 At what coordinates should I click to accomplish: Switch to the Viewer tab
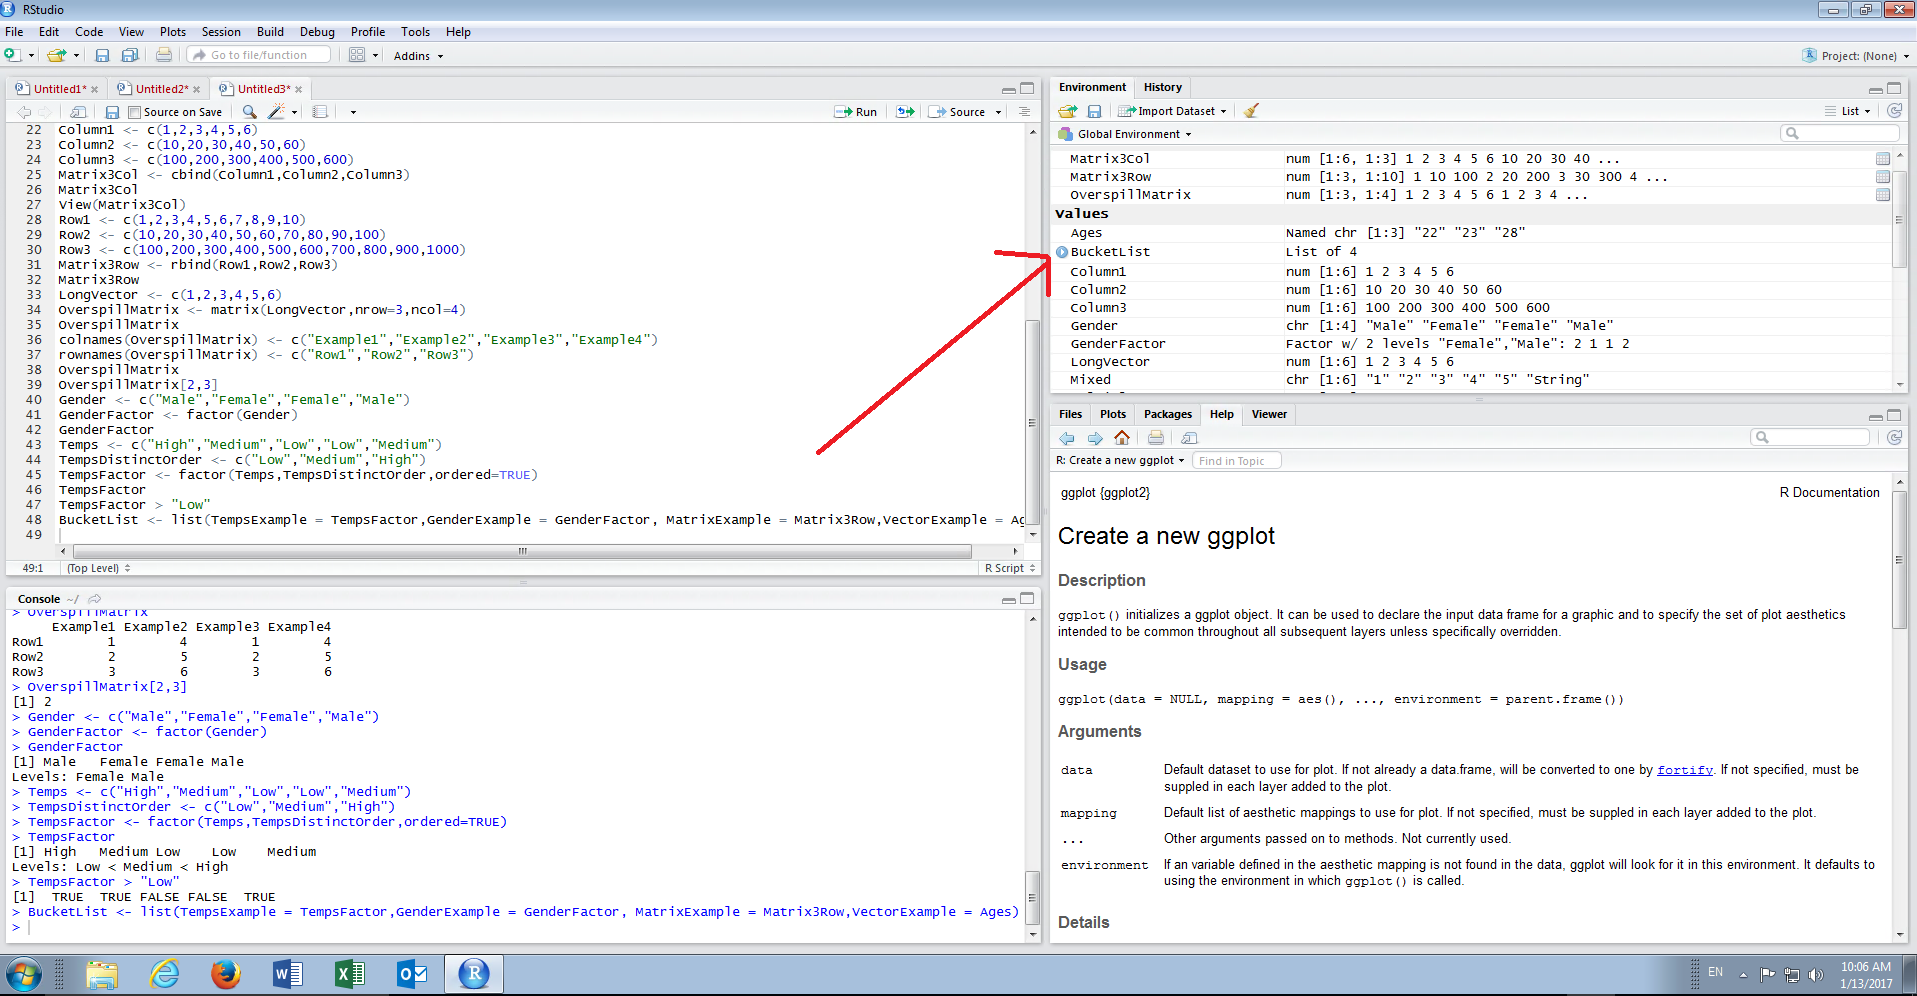click(1269, 414)
